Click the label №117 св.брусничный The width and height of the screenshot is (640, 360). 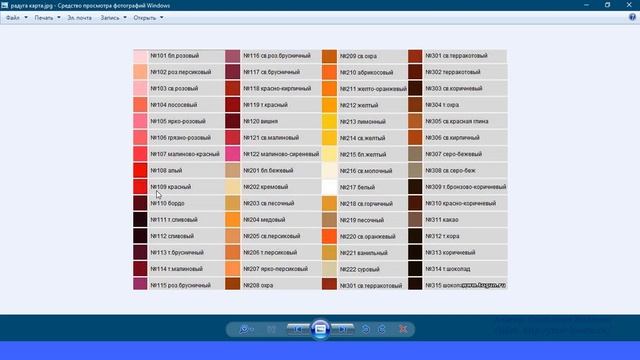click(x=272, y=72)
